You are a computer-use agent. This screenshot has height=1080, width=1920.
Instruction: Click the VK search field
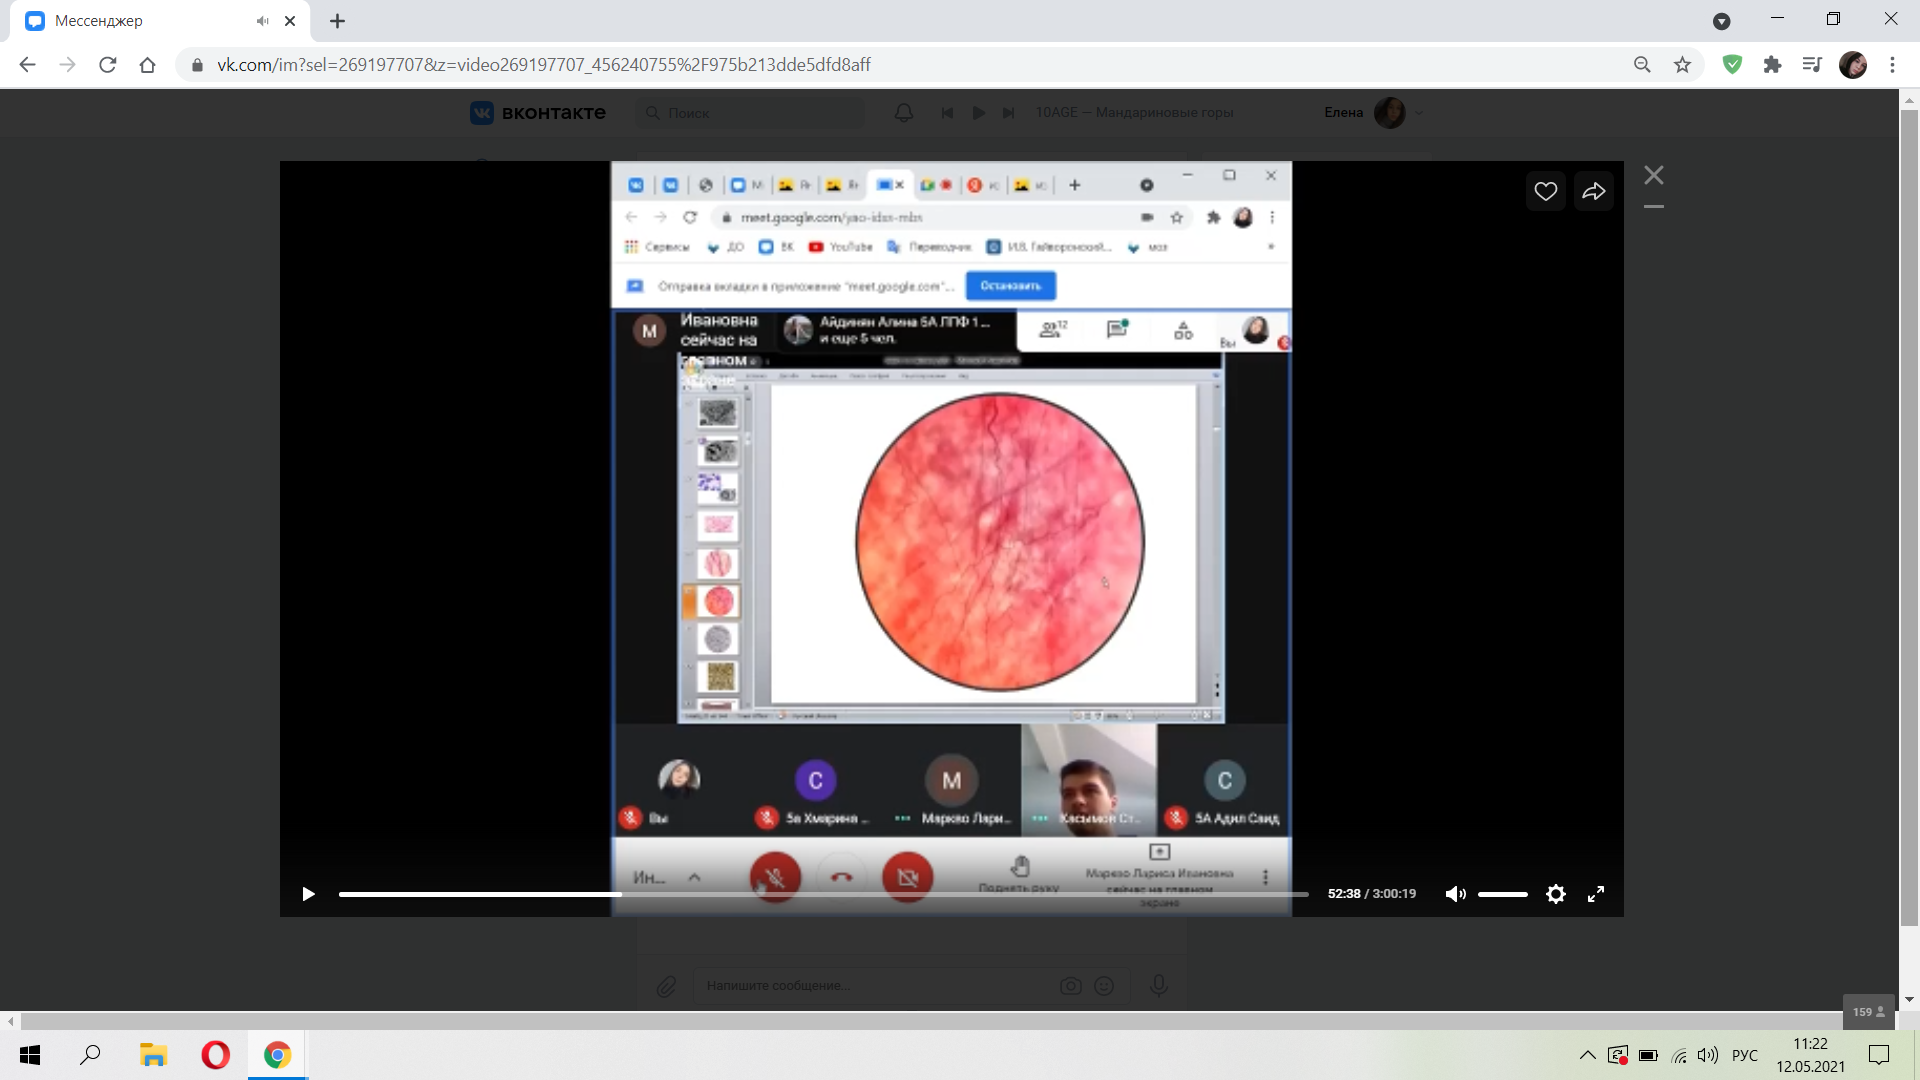point(751,113)
